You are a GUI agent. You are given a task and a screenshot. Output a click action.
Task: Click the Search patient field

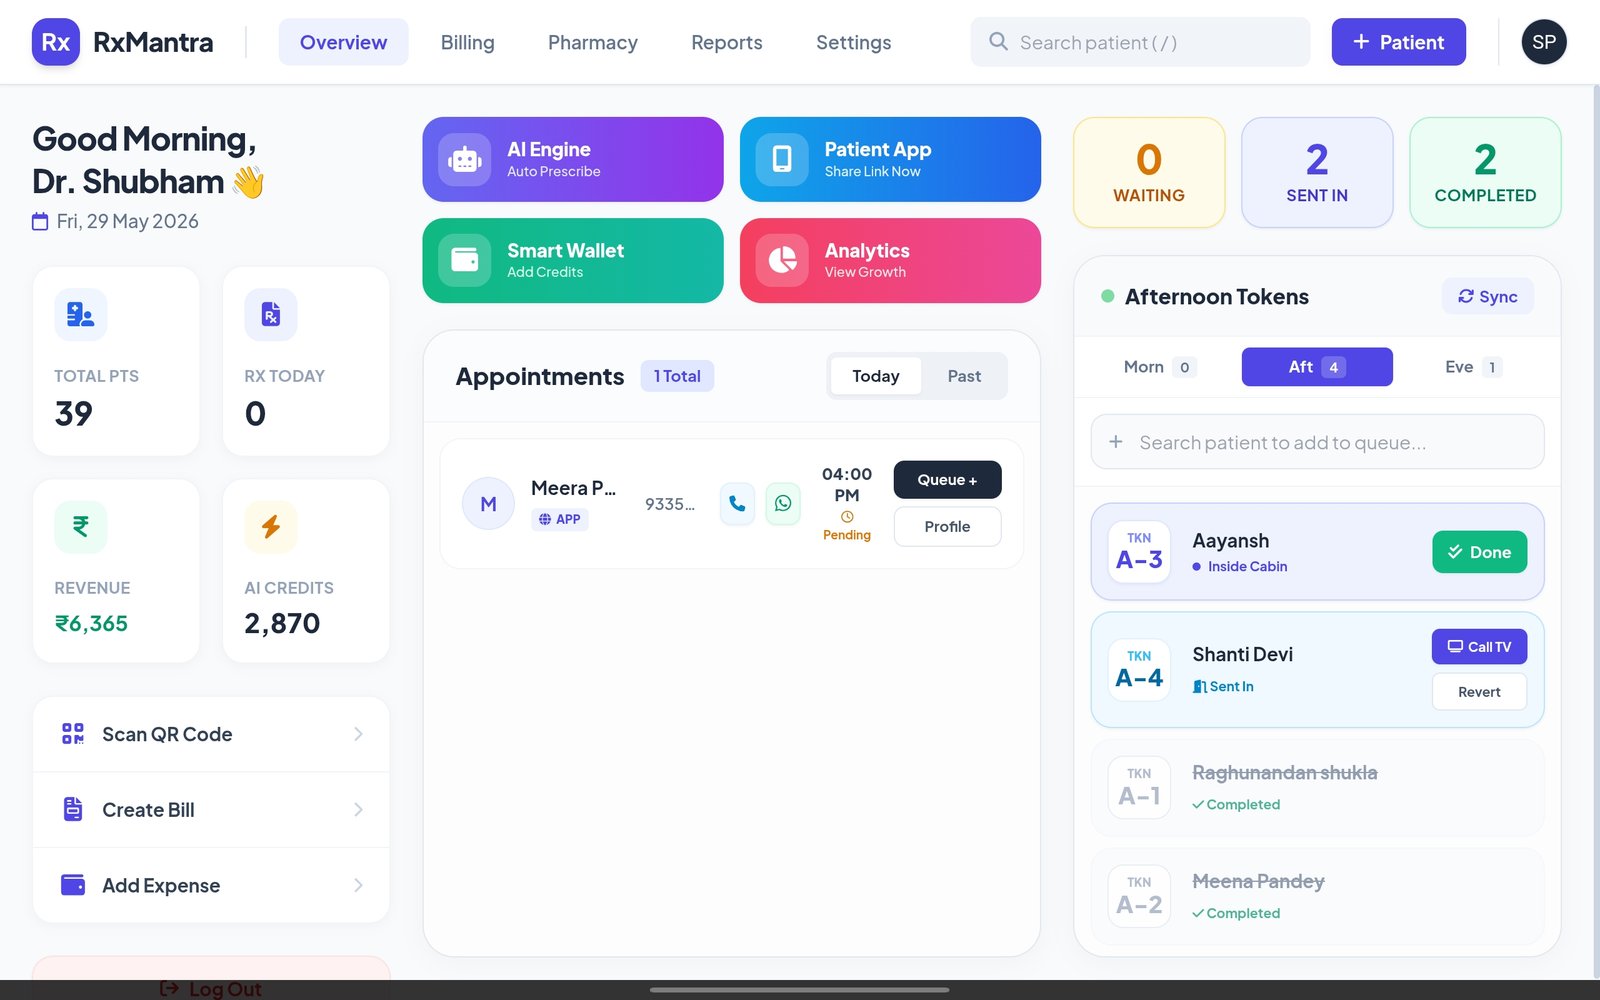coord(1140,42)
